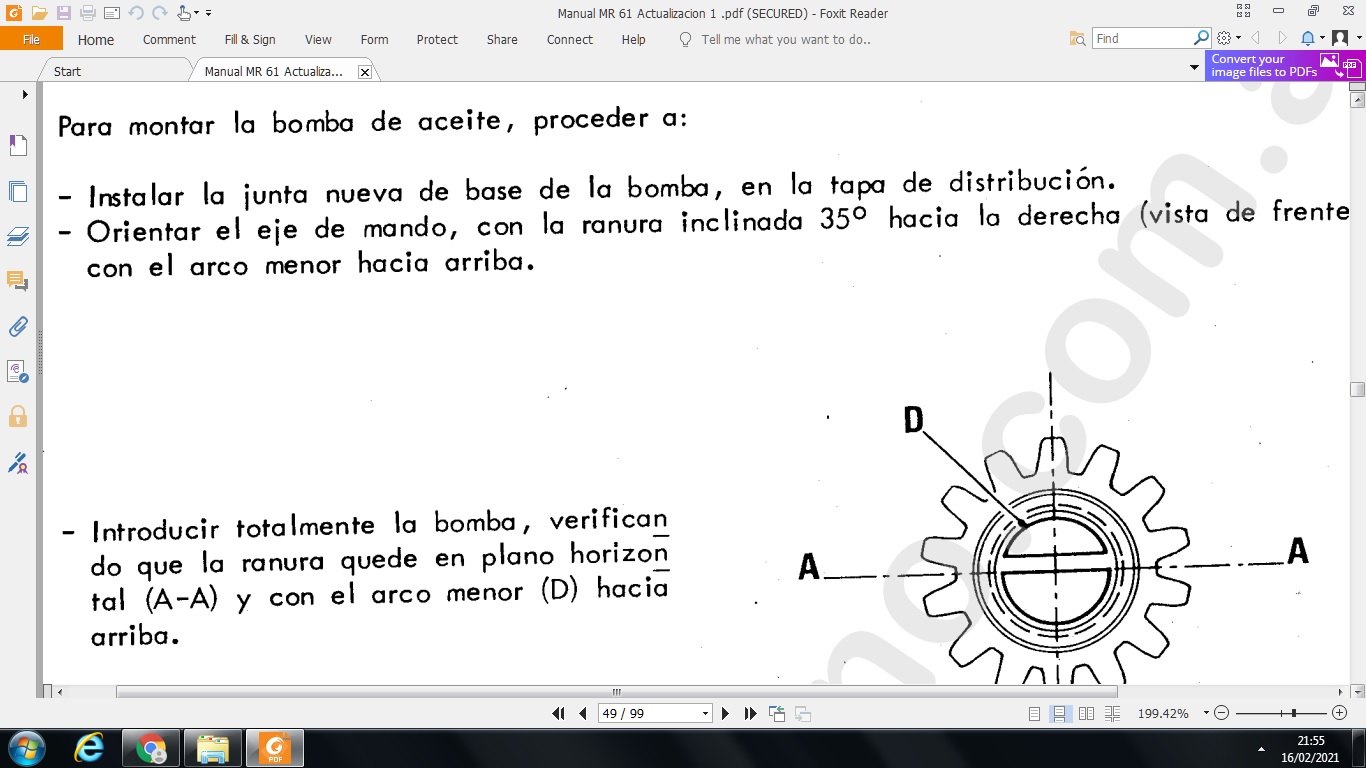Viewport: 1366px width, 768px height.
Task: Open the Attachments paperclip panel icon
Action: (18, 326)
